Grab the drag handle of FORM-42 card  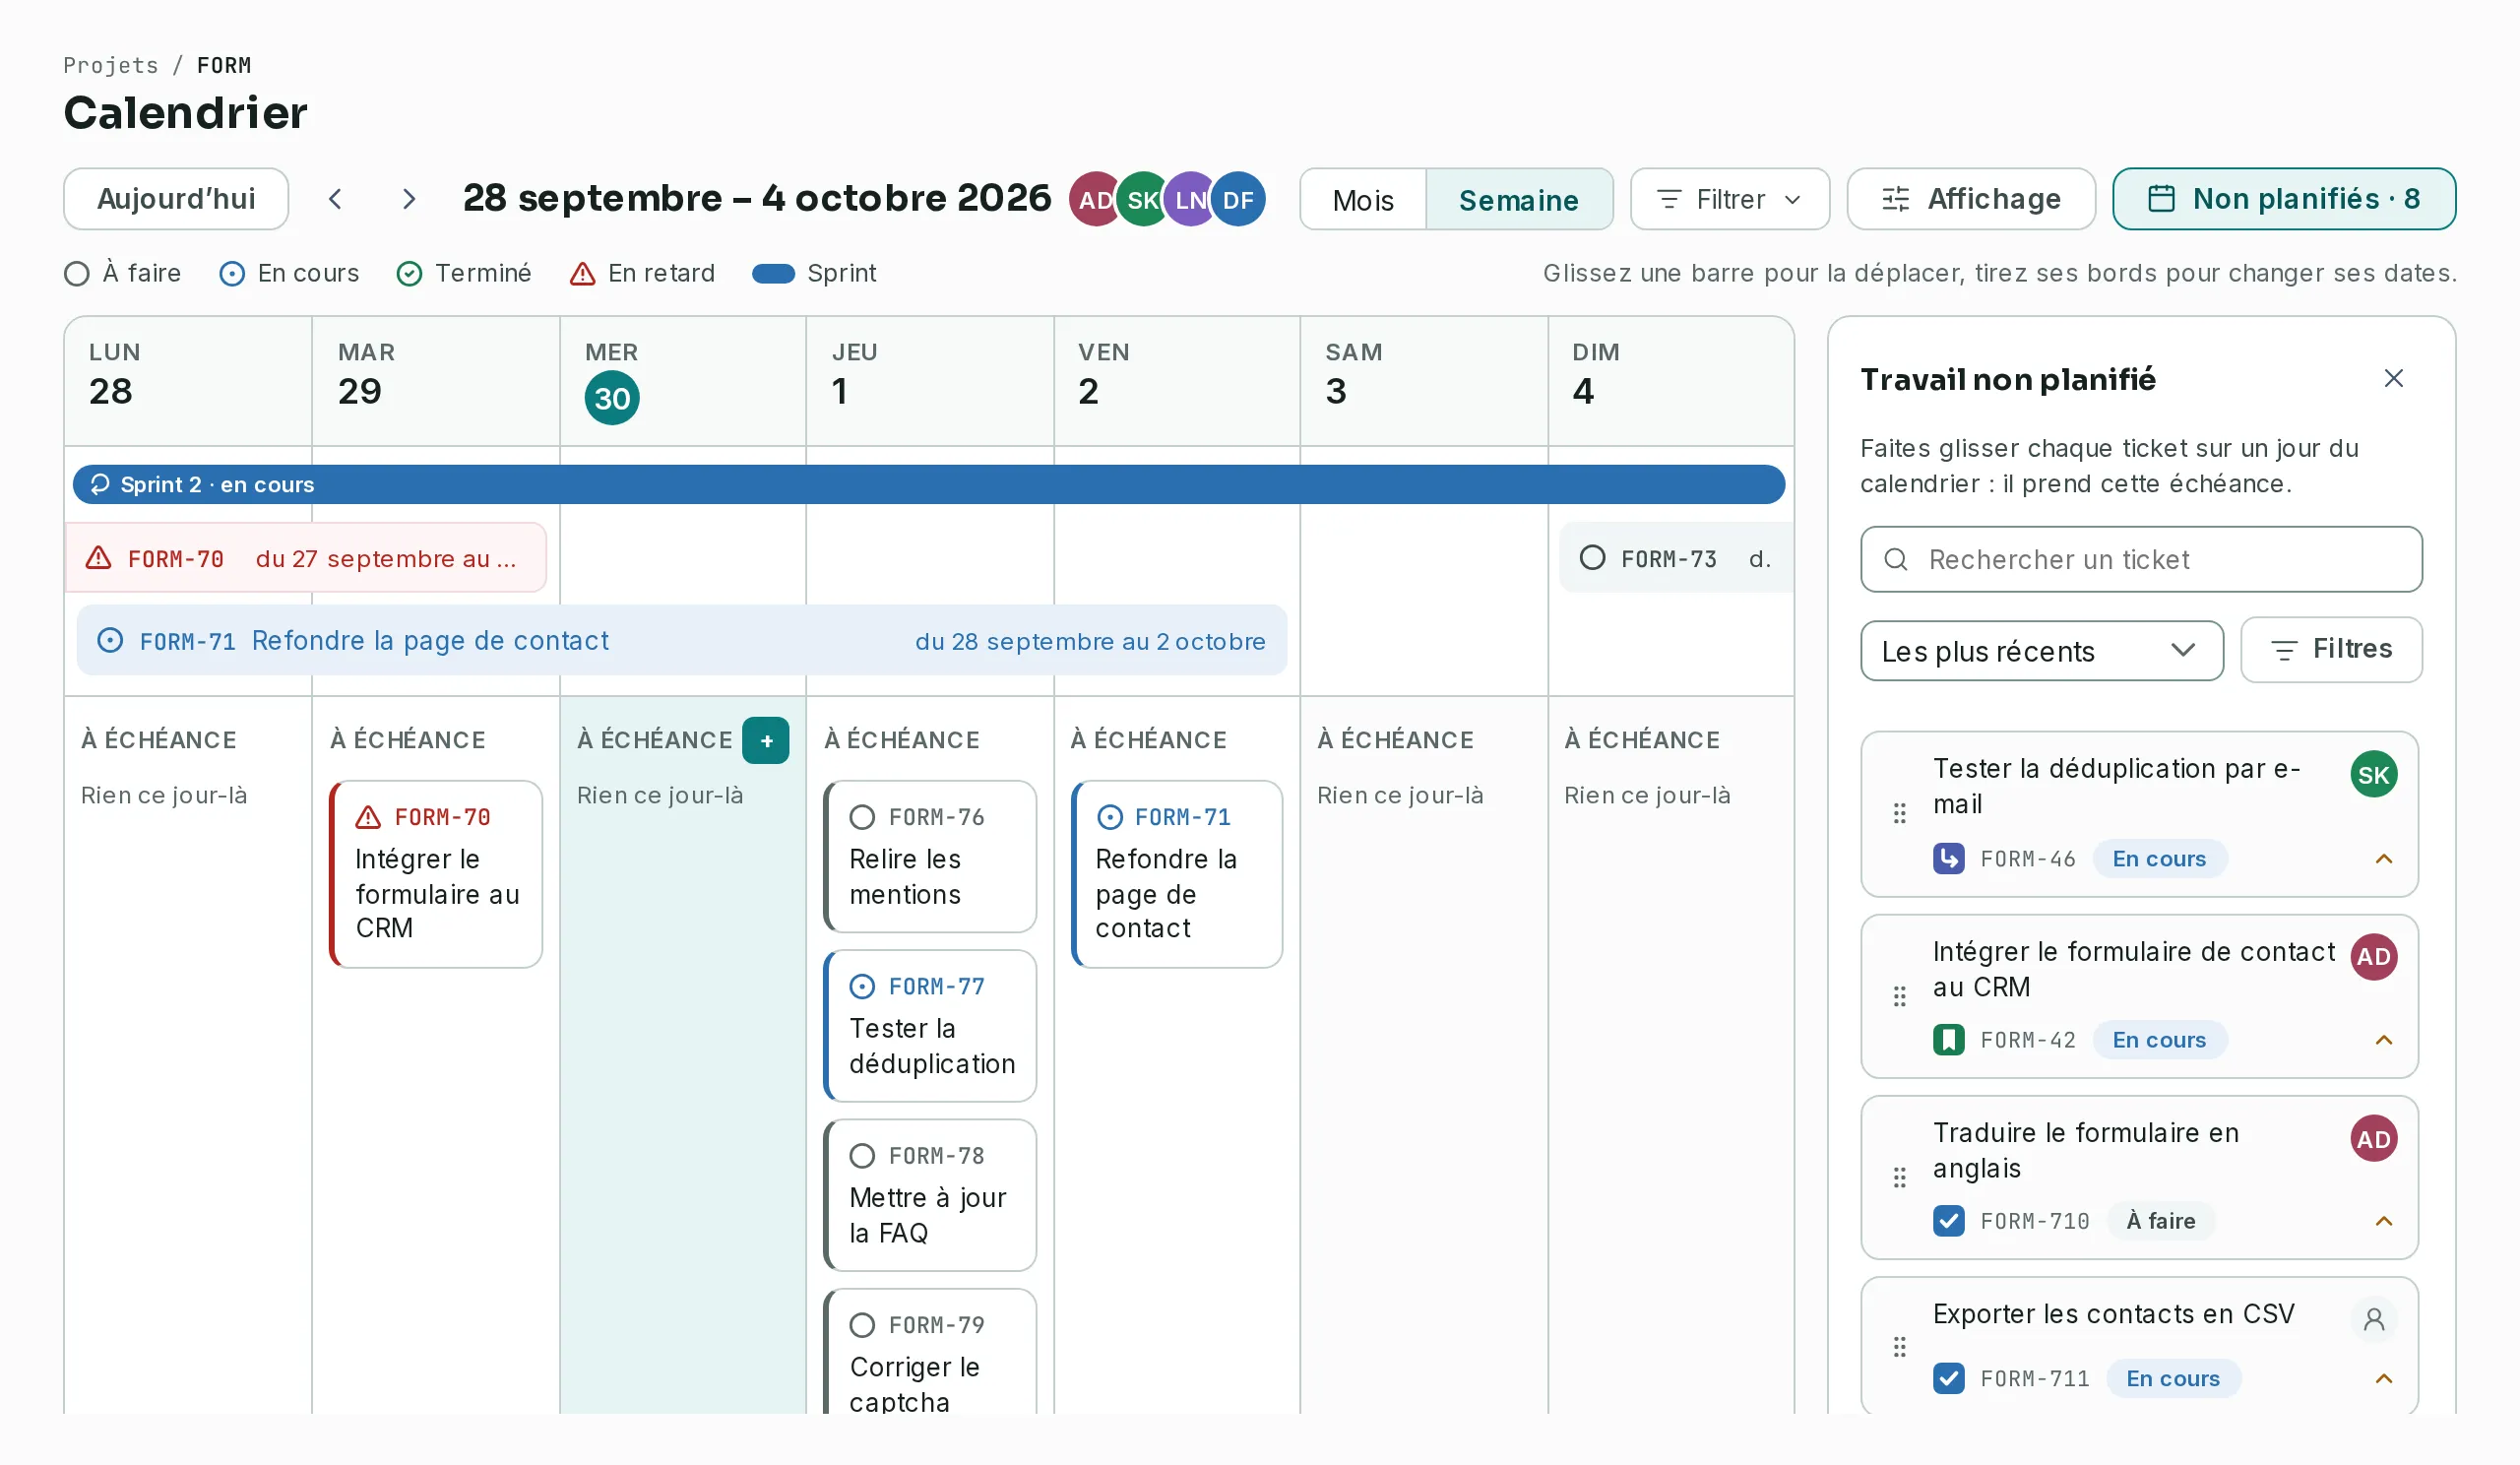point(1899,996)
